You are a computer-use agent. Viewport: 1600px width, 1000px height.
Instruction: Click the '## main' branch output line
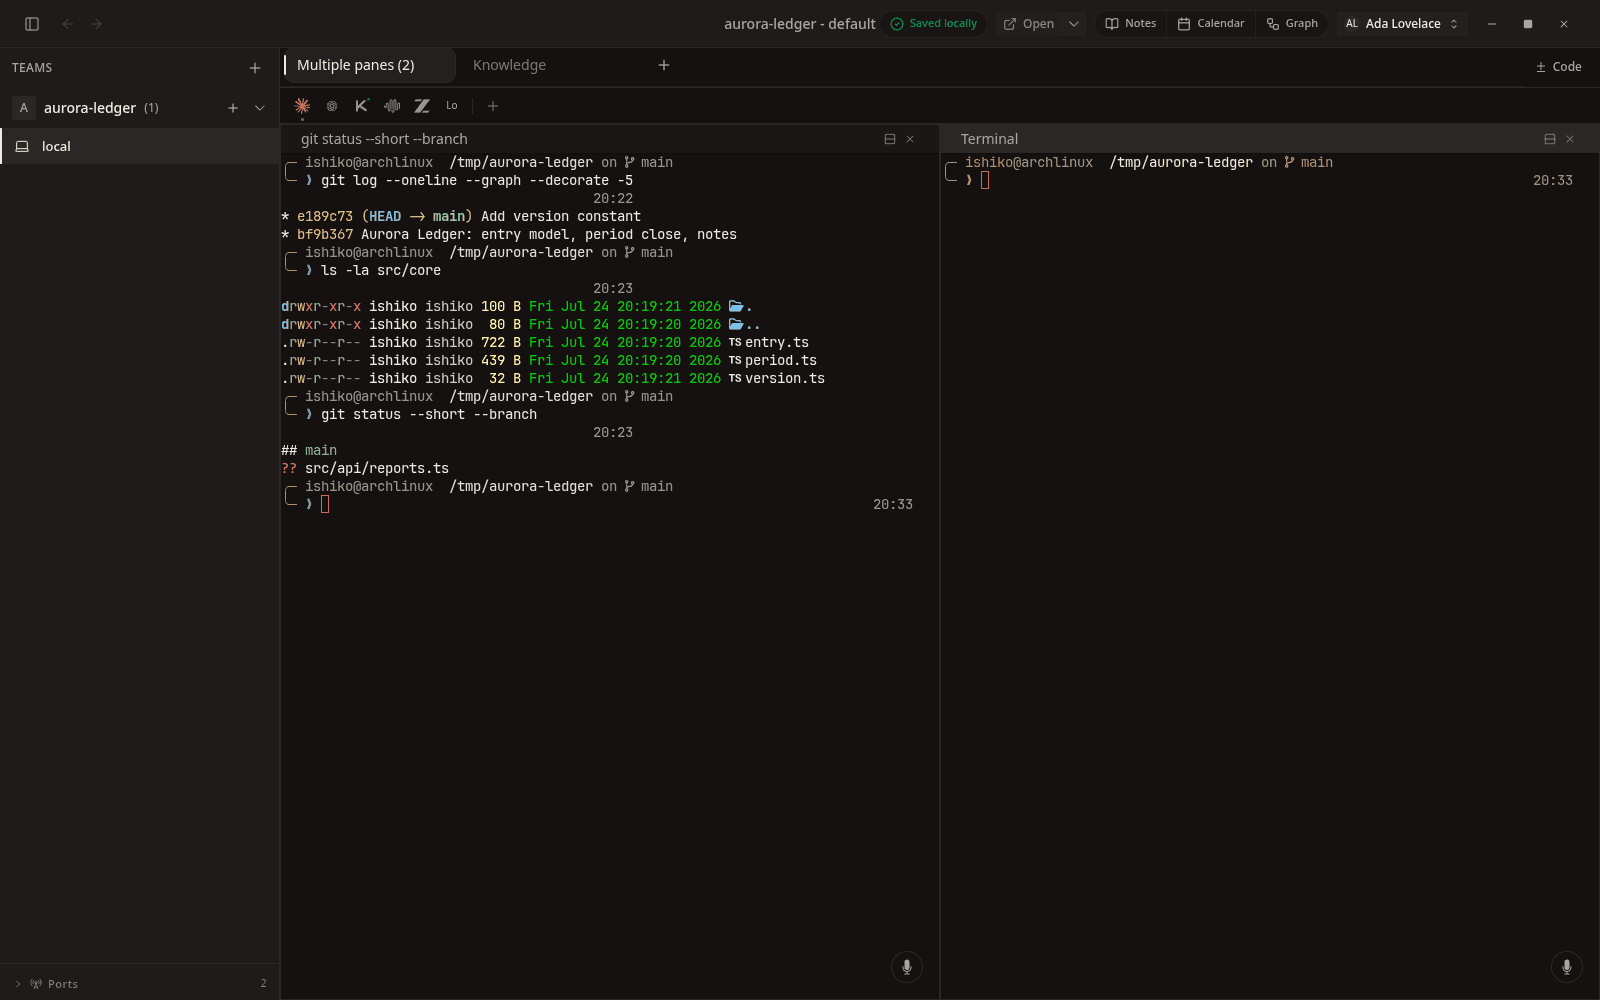(x=309, y=450)
